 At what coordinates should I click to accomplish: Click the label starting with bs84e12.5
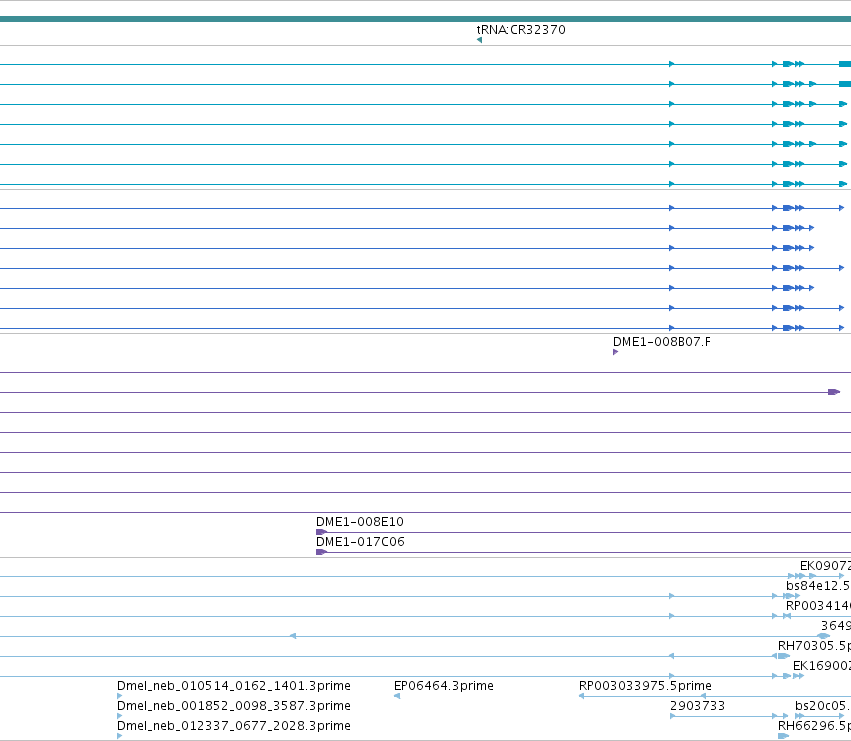point(818,586)
